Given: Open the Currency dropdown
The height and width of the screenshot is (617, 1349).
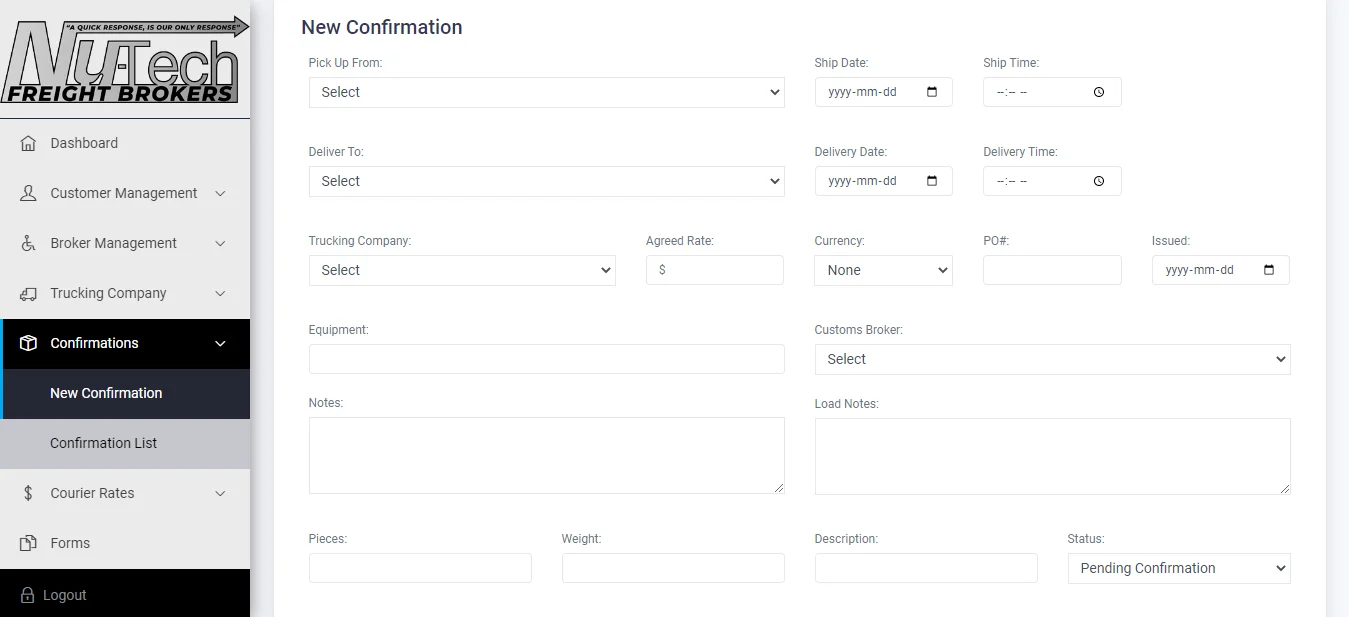Looking at the screenshot, I should [883, 270].
